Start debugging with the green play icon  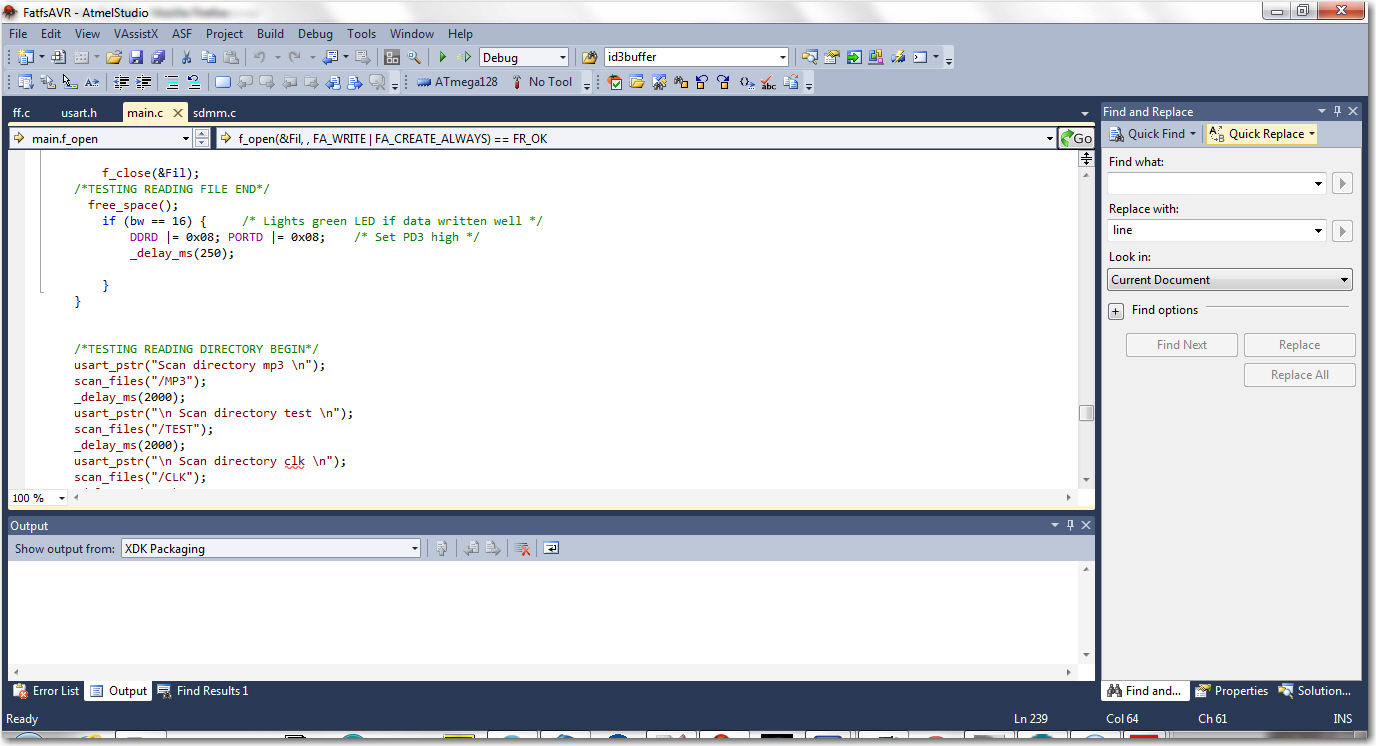point(442,57)
